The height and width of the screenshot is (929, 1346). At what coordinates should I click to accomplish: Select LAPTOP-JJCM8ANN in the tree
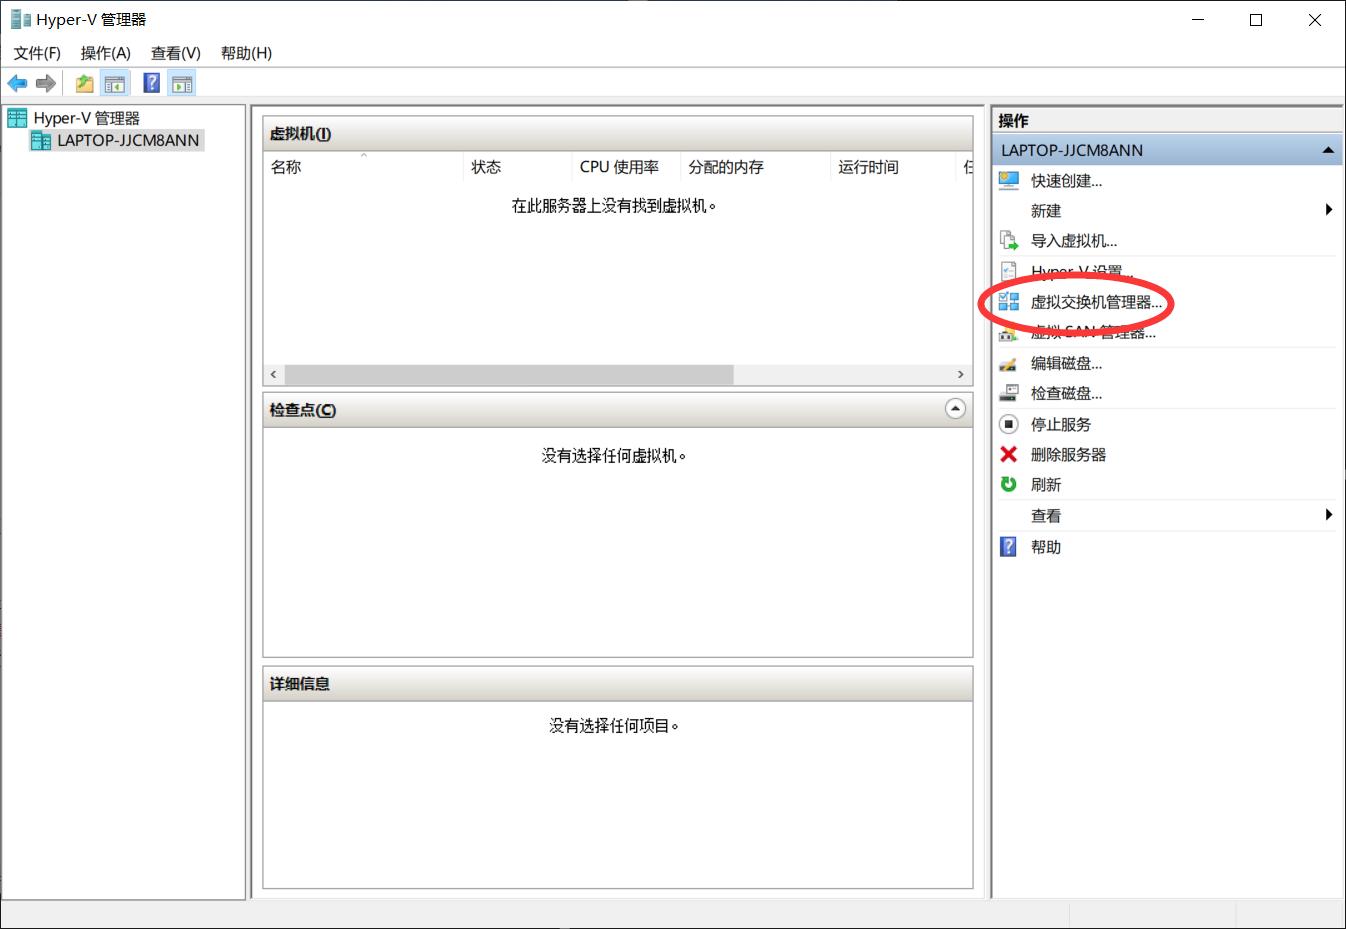pos(127,141)
